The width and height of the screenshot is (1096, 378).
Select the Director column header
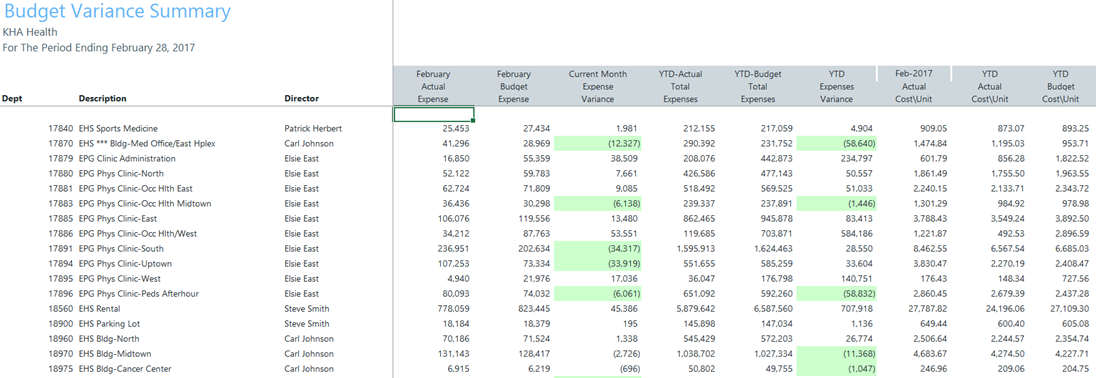point(301,99)
